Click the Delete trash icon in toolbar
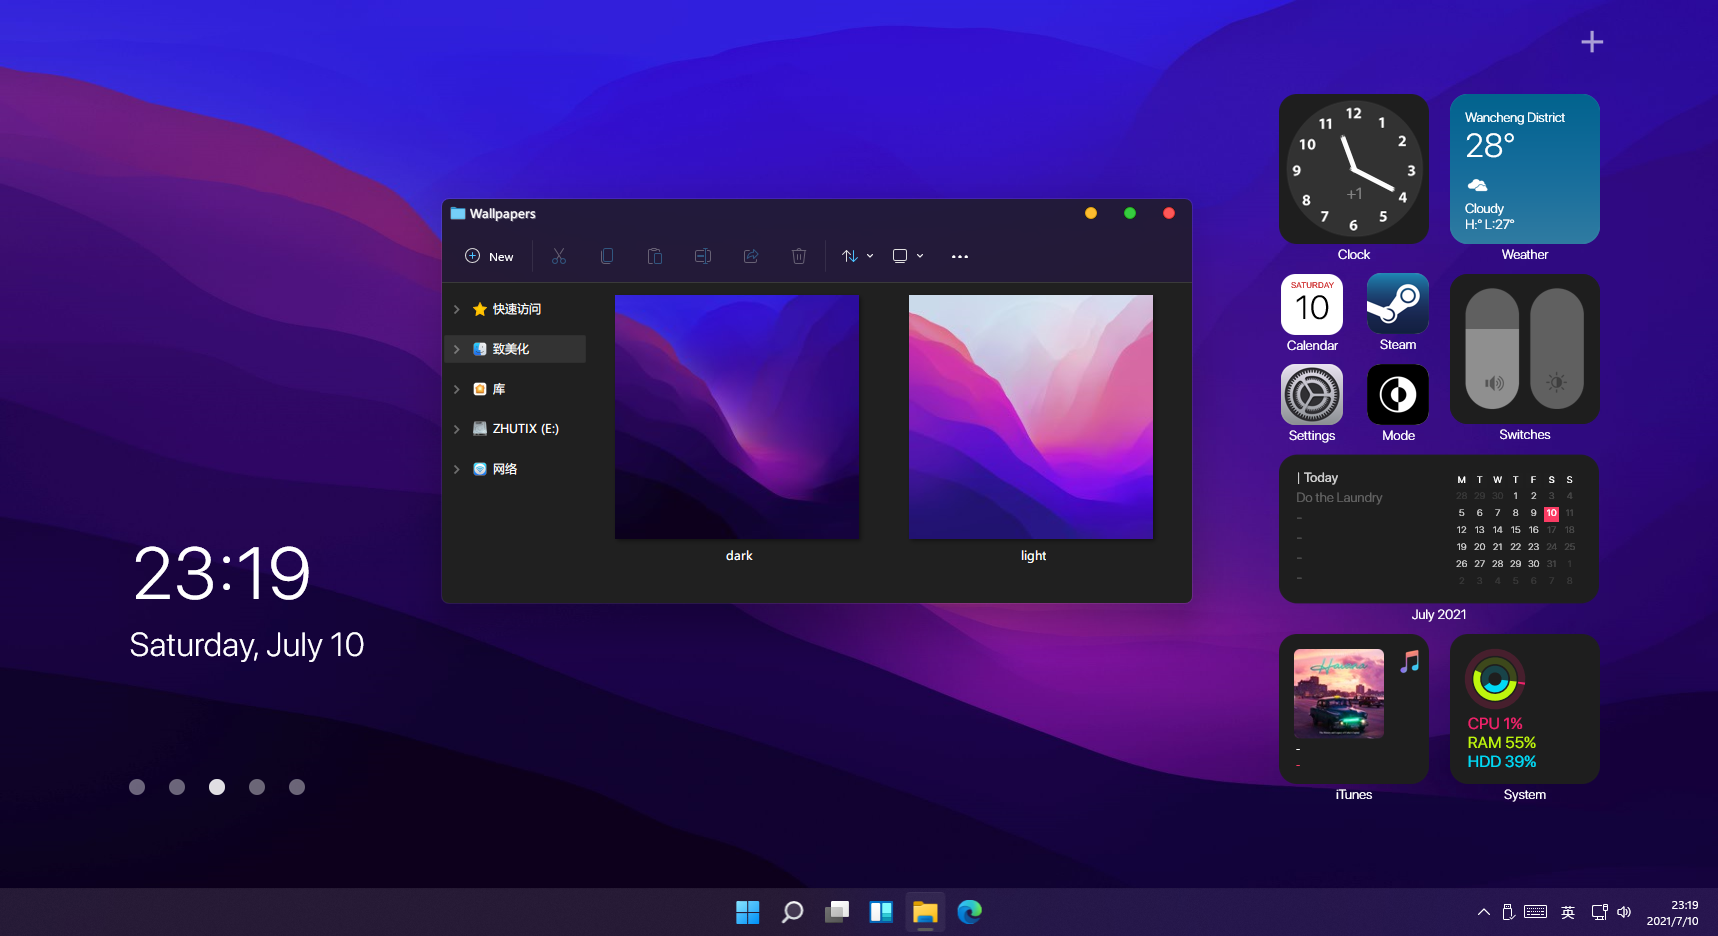This screenshot has height=936, width=1718. (799, 256)
